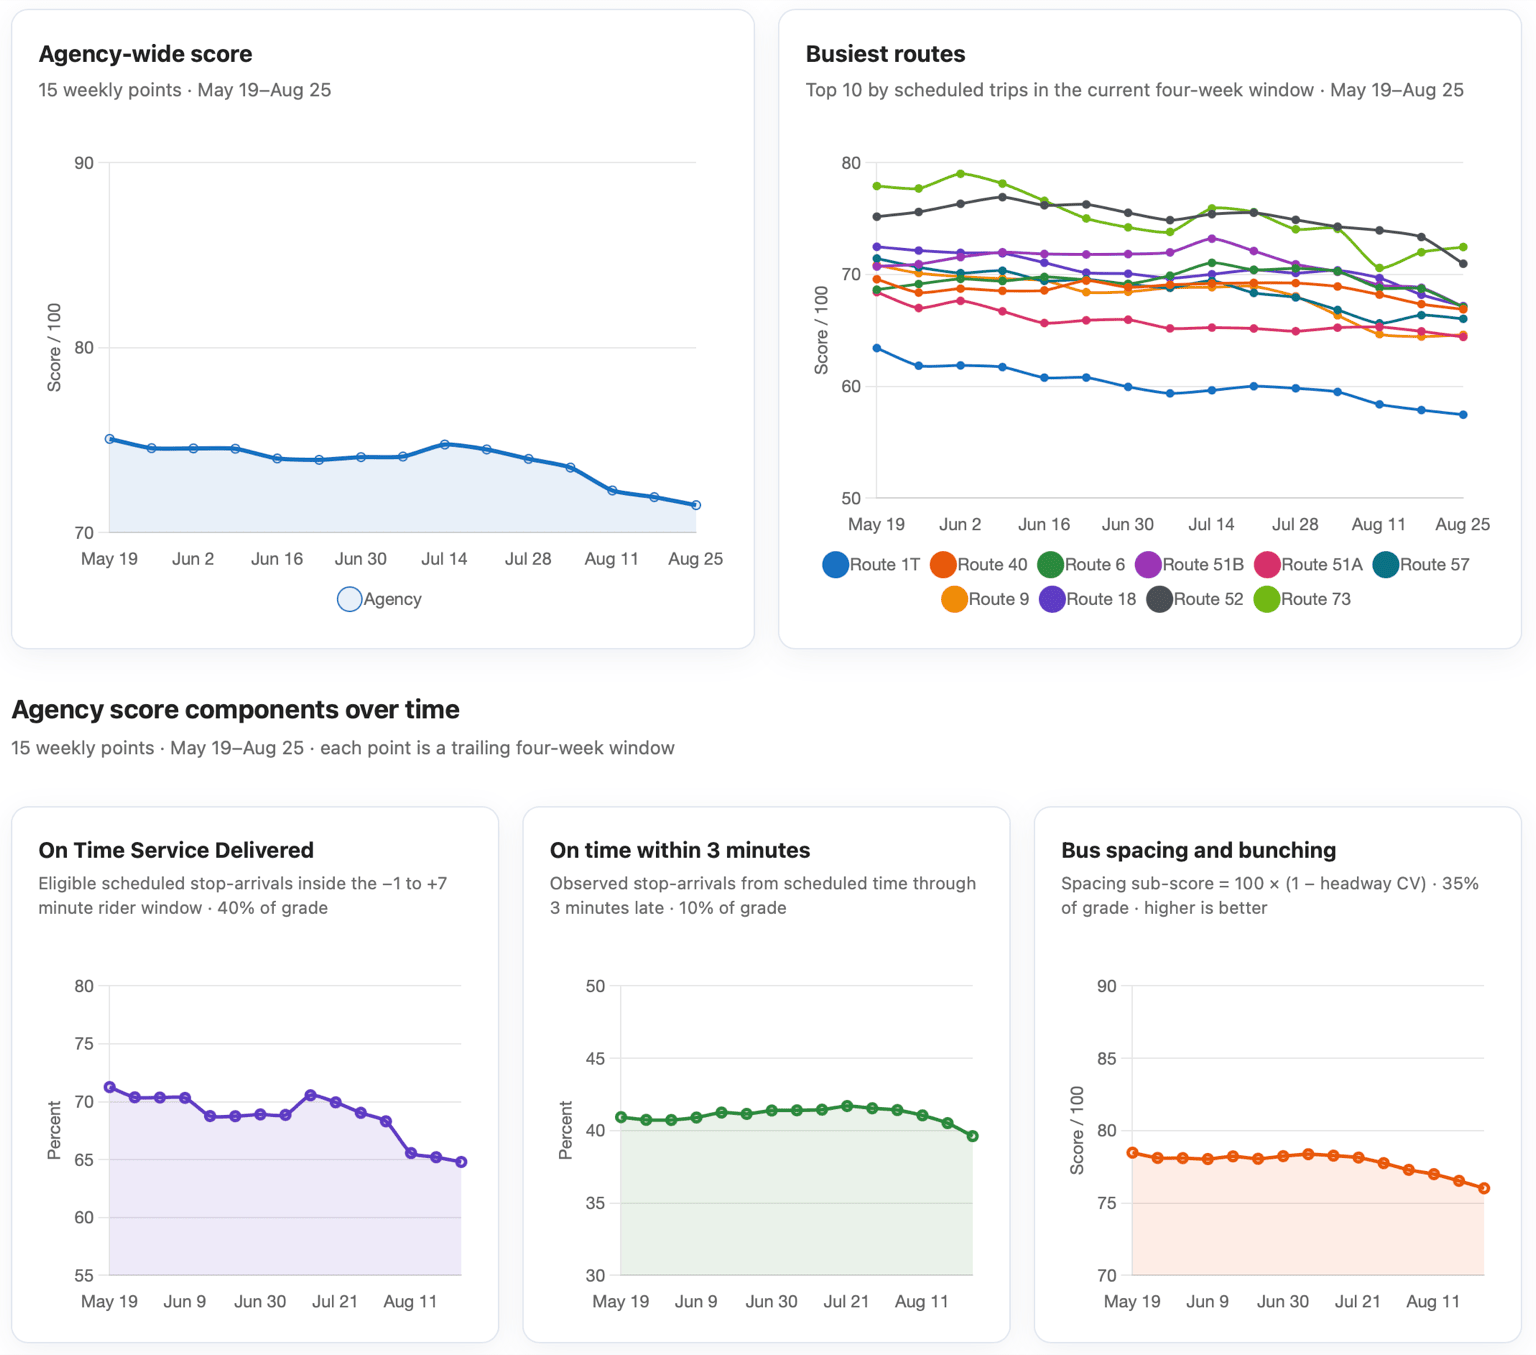Select first point of Bus spacing chart

coord(1133,1153)
